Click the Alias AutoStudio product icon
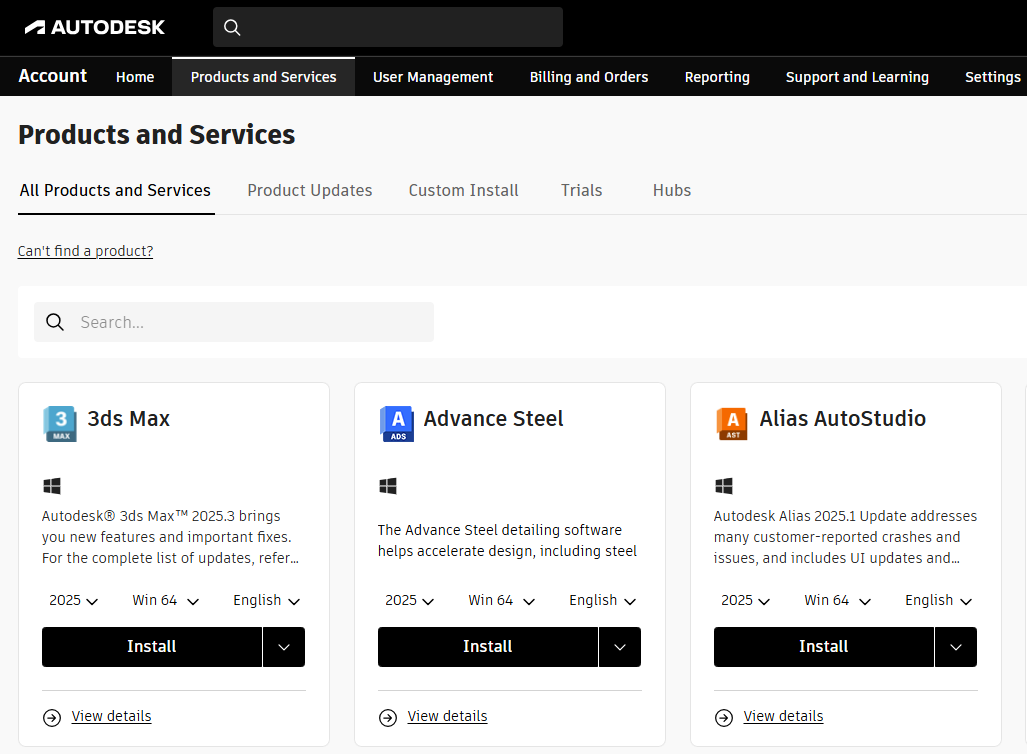This screenshot has width=1027, height=754. (x=732, y=423)
